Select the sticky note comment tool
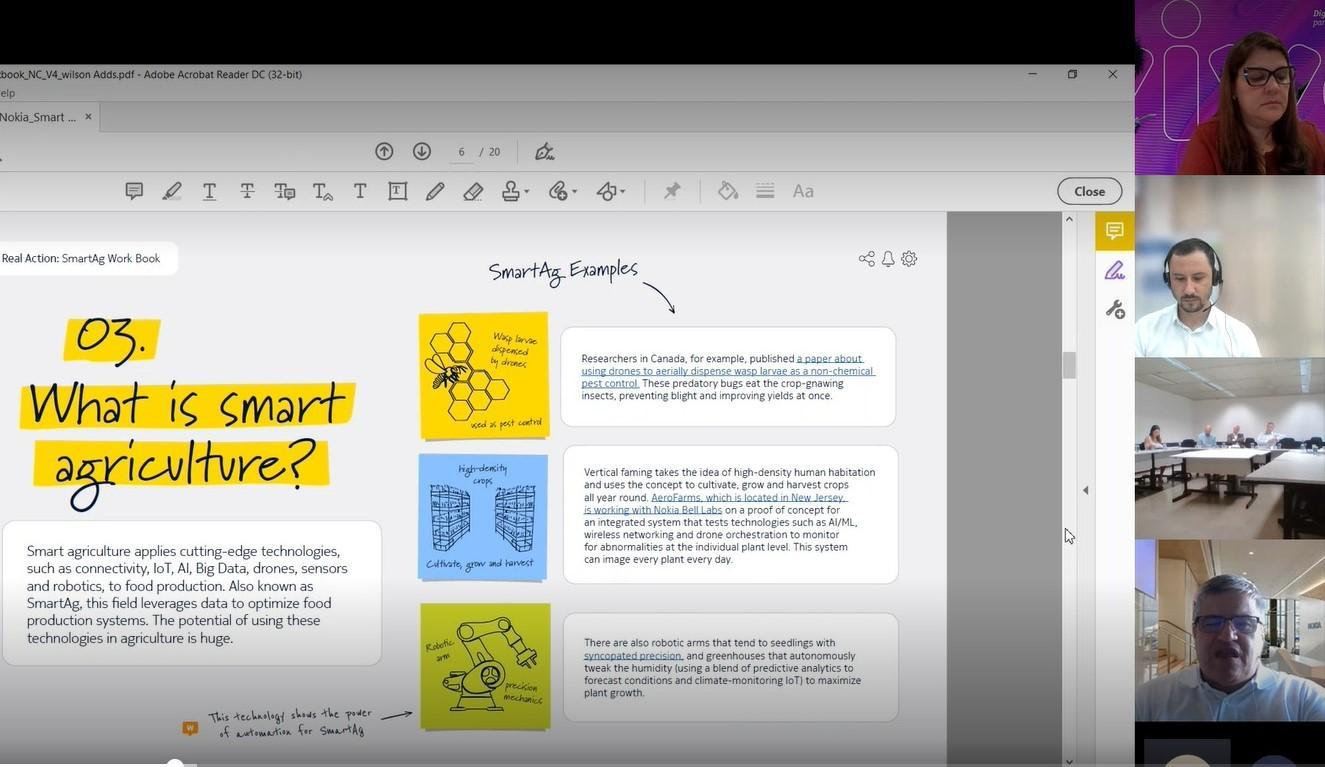Image resolution: width=1325 pixels, height=767 pixels. (134, 191)
